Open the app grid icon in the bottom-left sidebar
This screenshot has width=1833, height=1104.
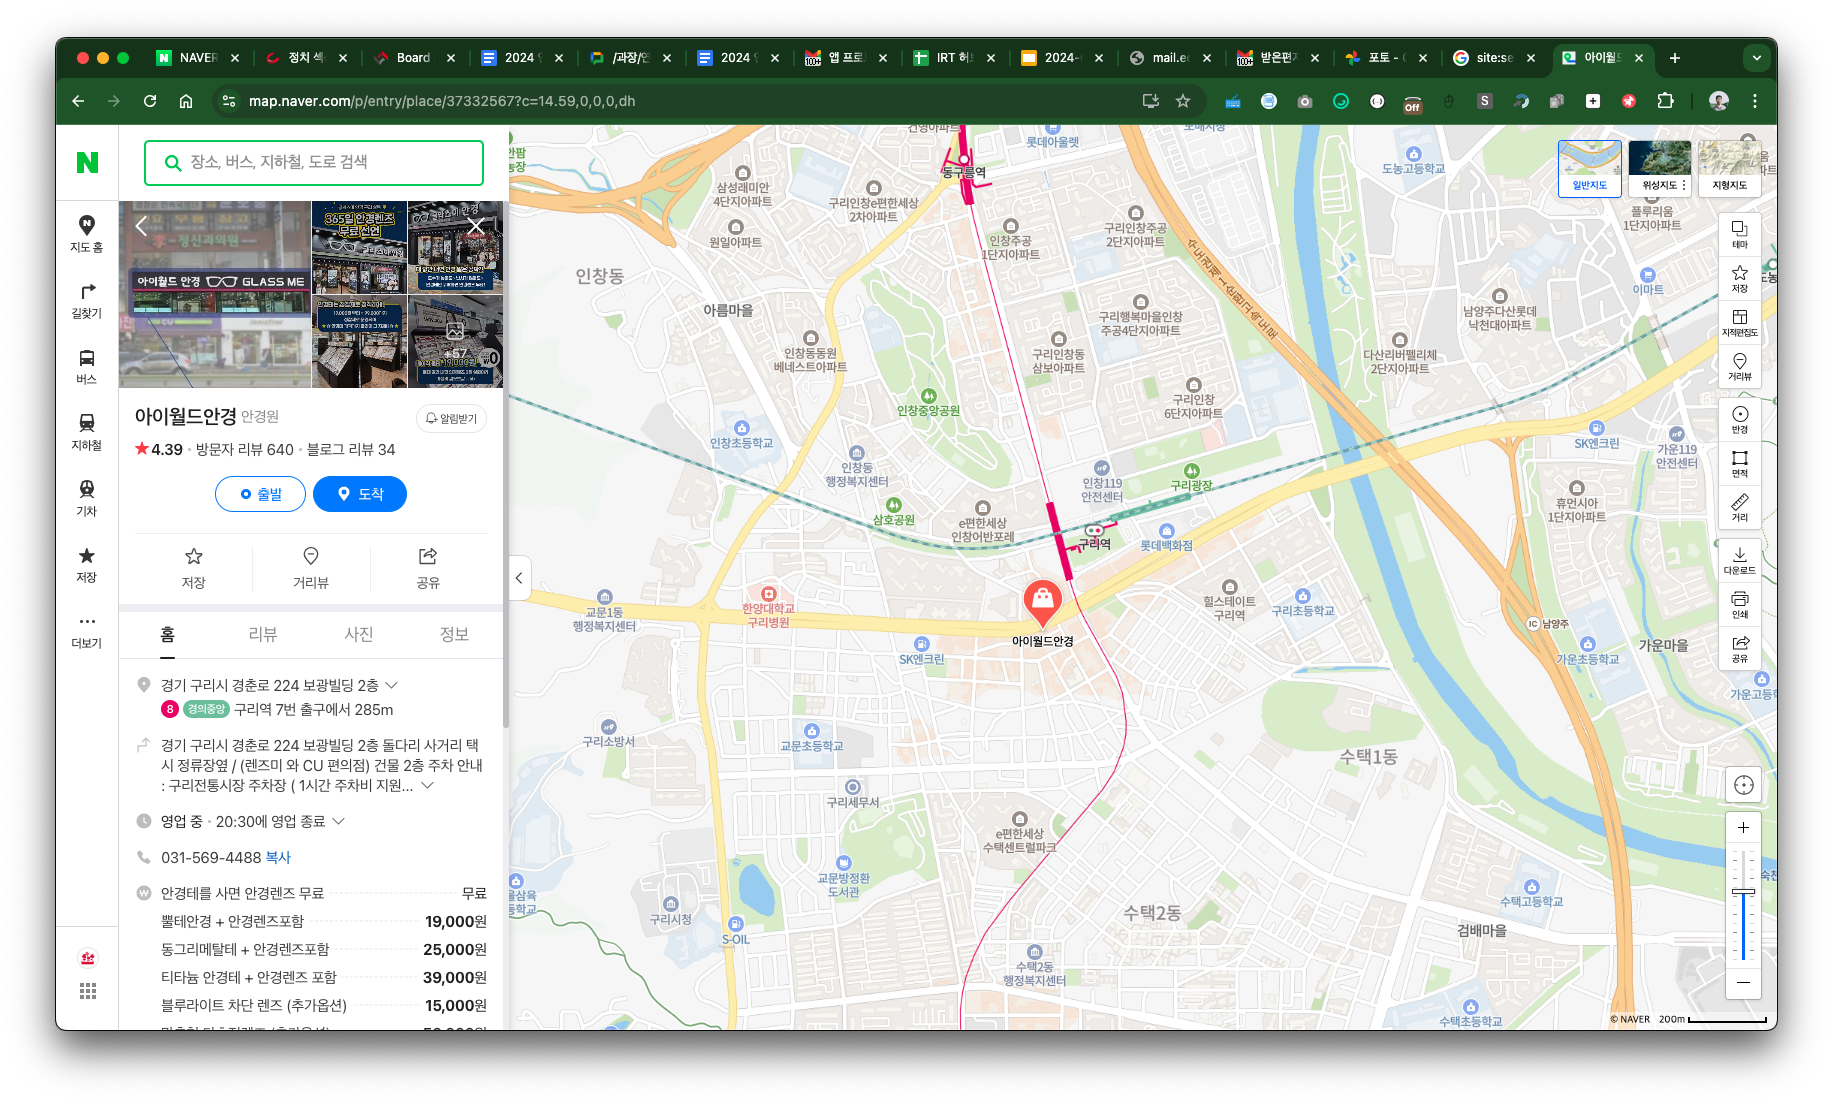click(88, 991)
